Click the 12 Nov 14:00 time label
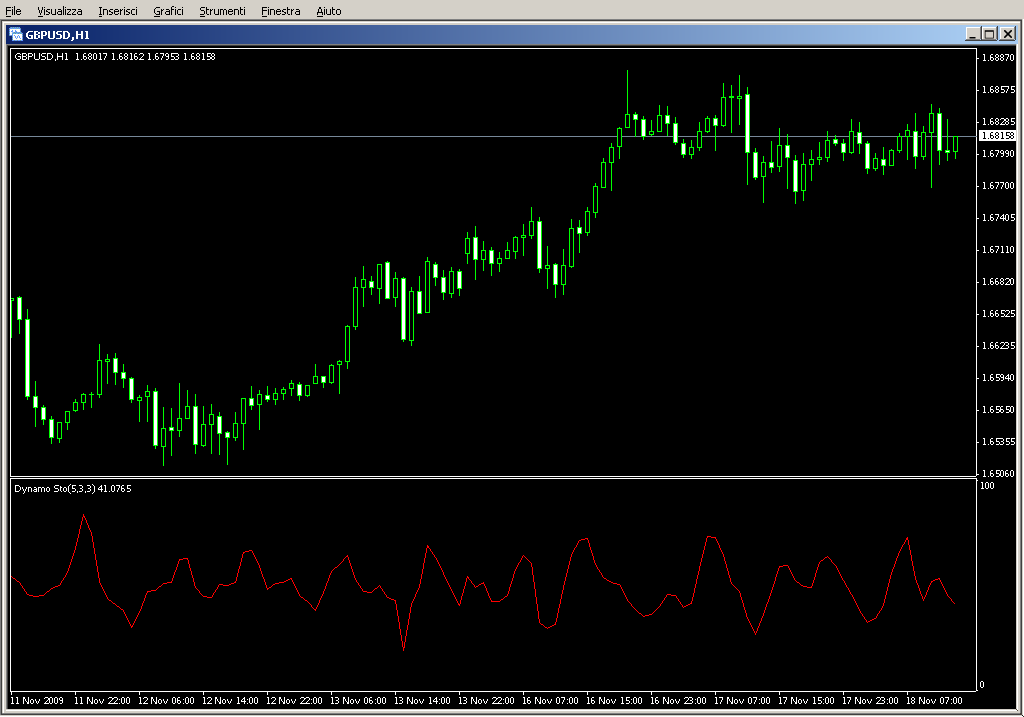The height and width of the screenshot is (717, 1024). coord(230,701)
